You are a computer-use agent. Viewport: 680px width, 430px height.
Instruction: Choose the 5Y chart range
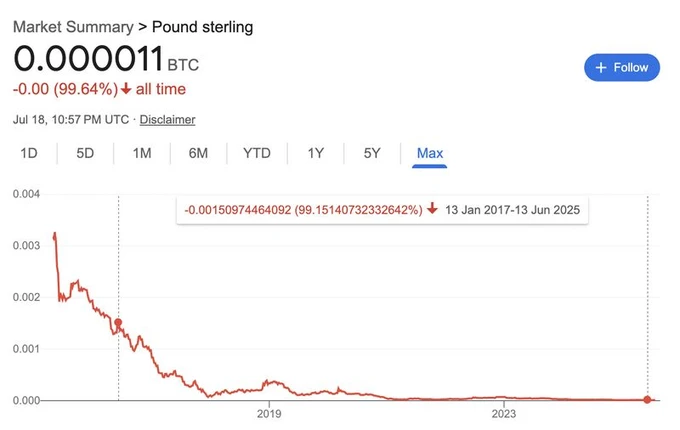tap(372, 153)
